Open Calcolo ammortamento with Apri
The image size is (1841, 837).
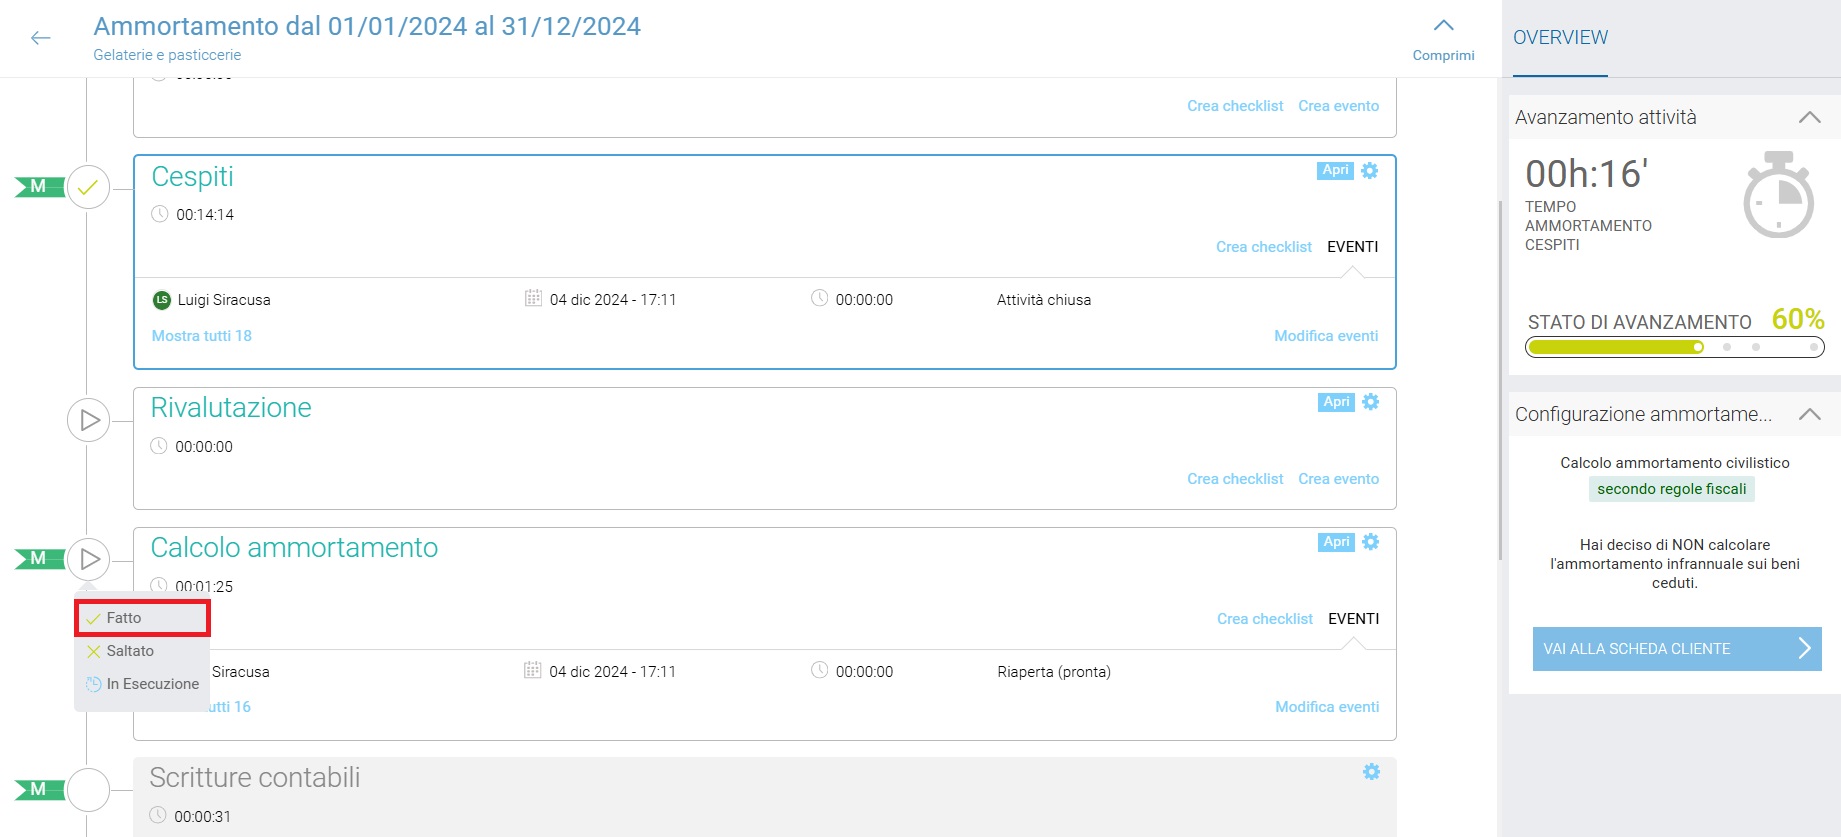pos(1336,542)
